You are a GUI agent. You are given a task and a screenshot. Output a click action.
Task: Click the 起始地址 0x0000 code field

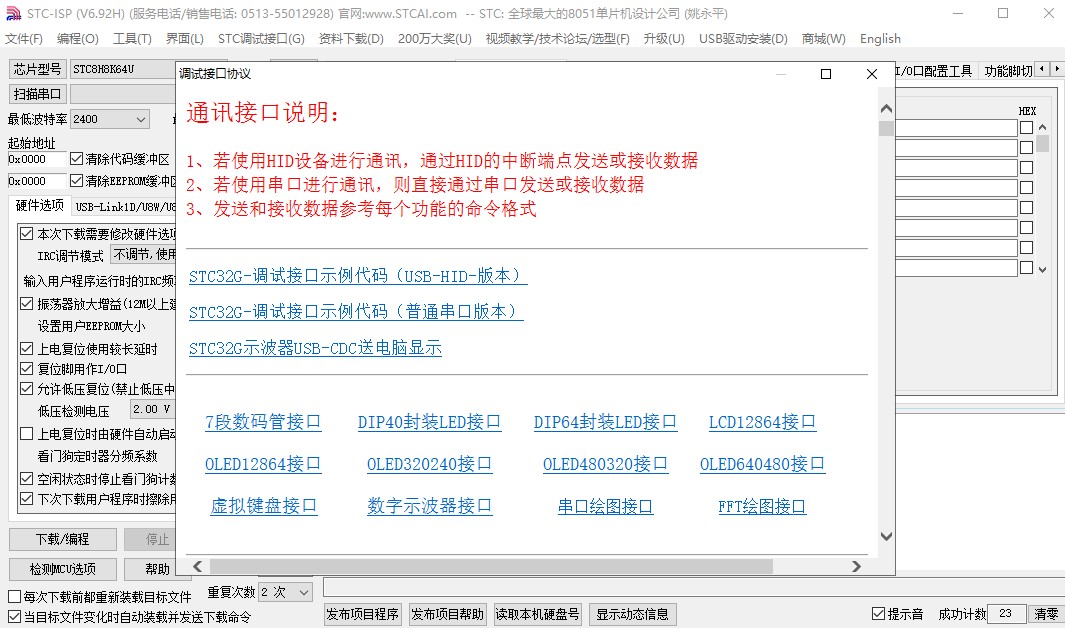point(37,159)
